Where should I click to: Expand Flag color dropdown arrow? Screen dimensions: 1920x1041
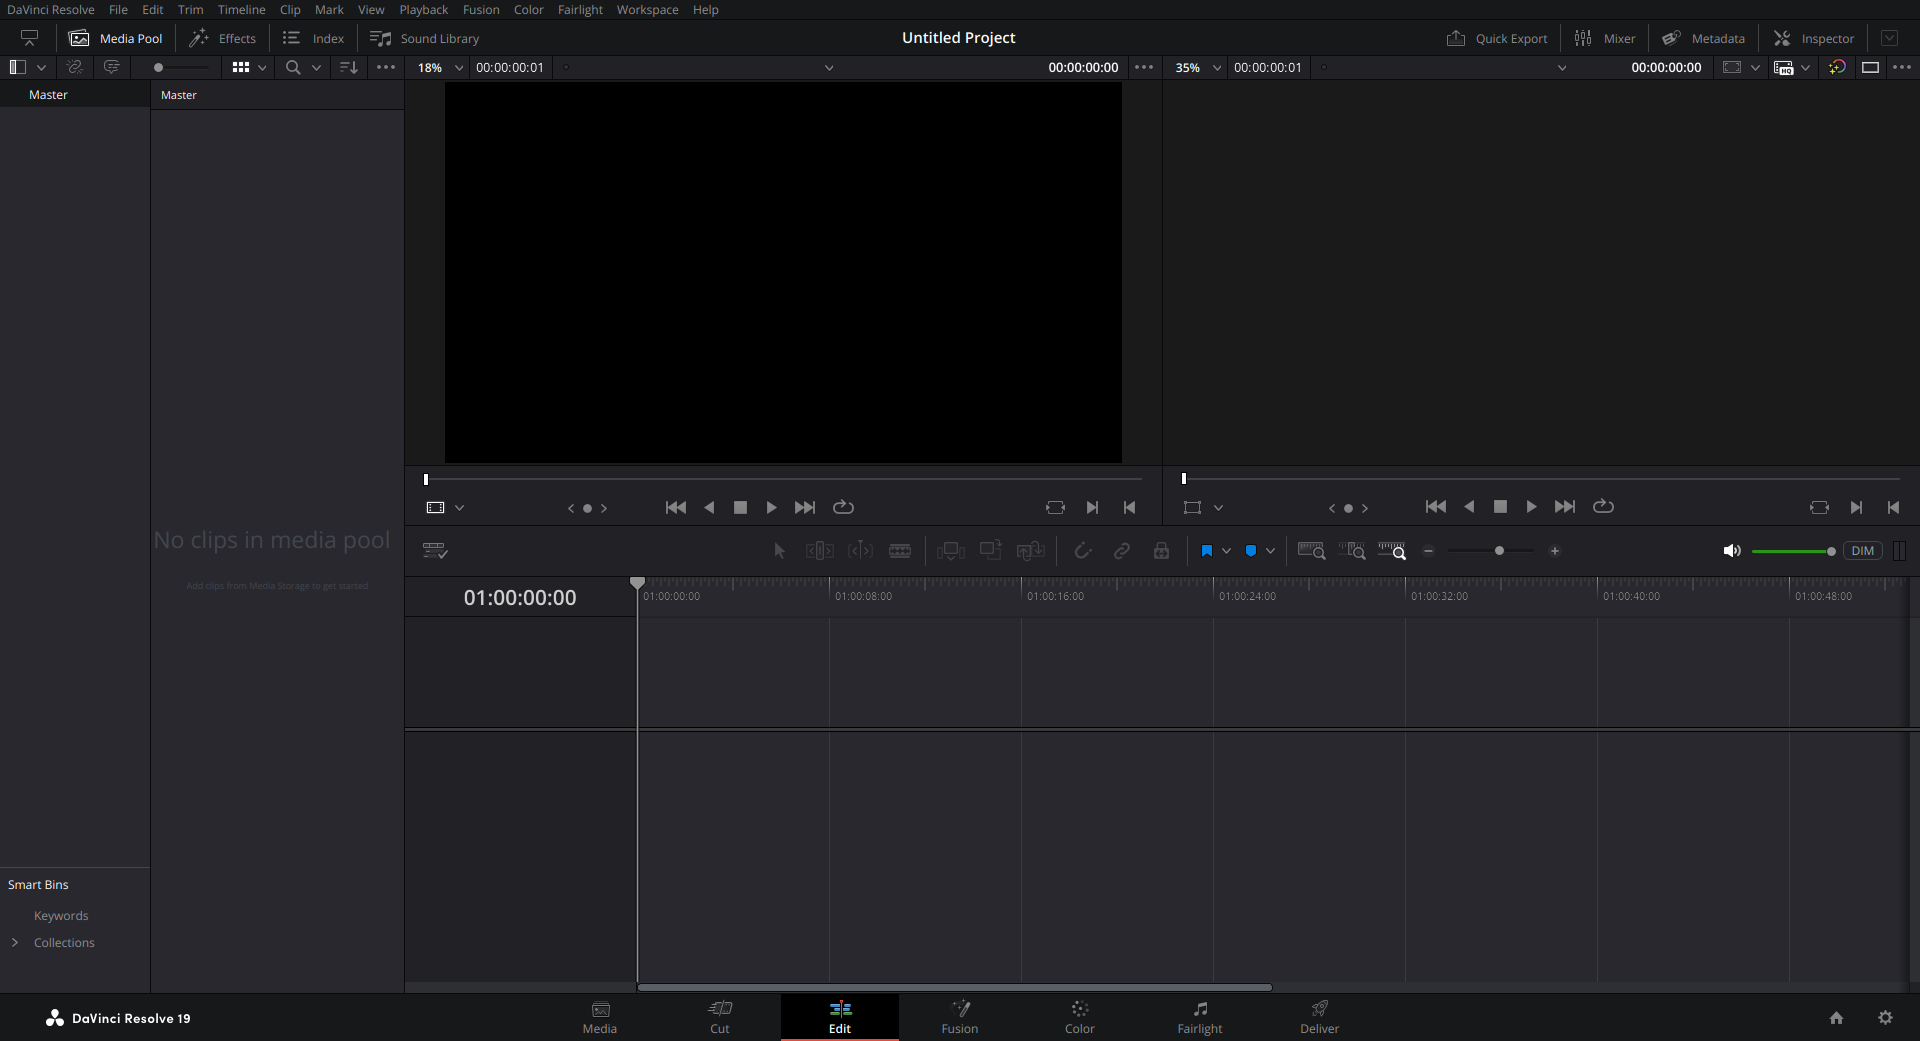[x=1227, y=551]
